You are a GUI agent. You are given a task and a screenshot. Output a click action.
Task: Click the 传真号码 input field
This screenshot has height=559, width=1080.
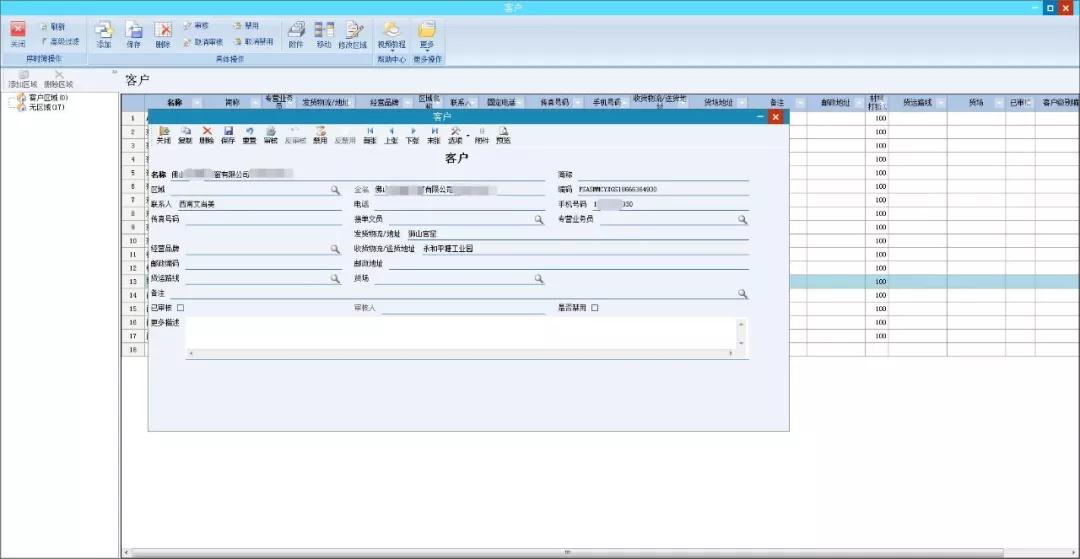coord(263,220)
